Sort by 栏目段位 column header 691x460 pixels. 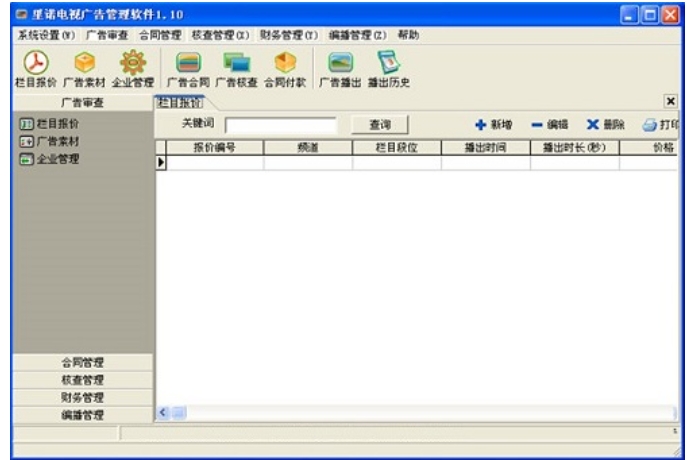[397, 148]
